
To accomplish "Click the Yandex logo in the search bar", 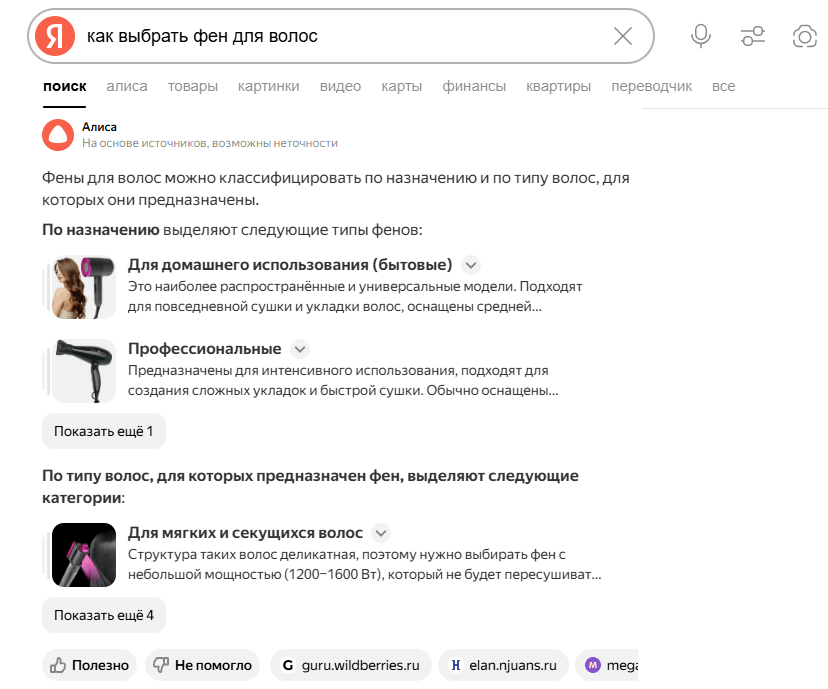I will tap(55, 36).
